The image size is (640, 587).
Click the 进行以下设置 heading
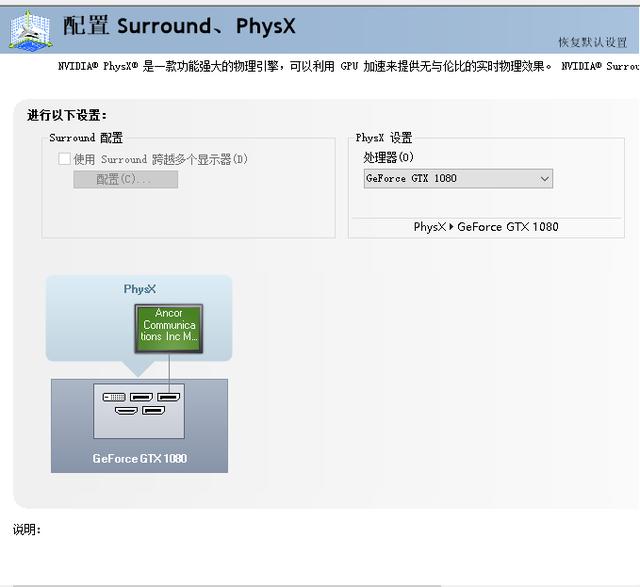[67, 116]
